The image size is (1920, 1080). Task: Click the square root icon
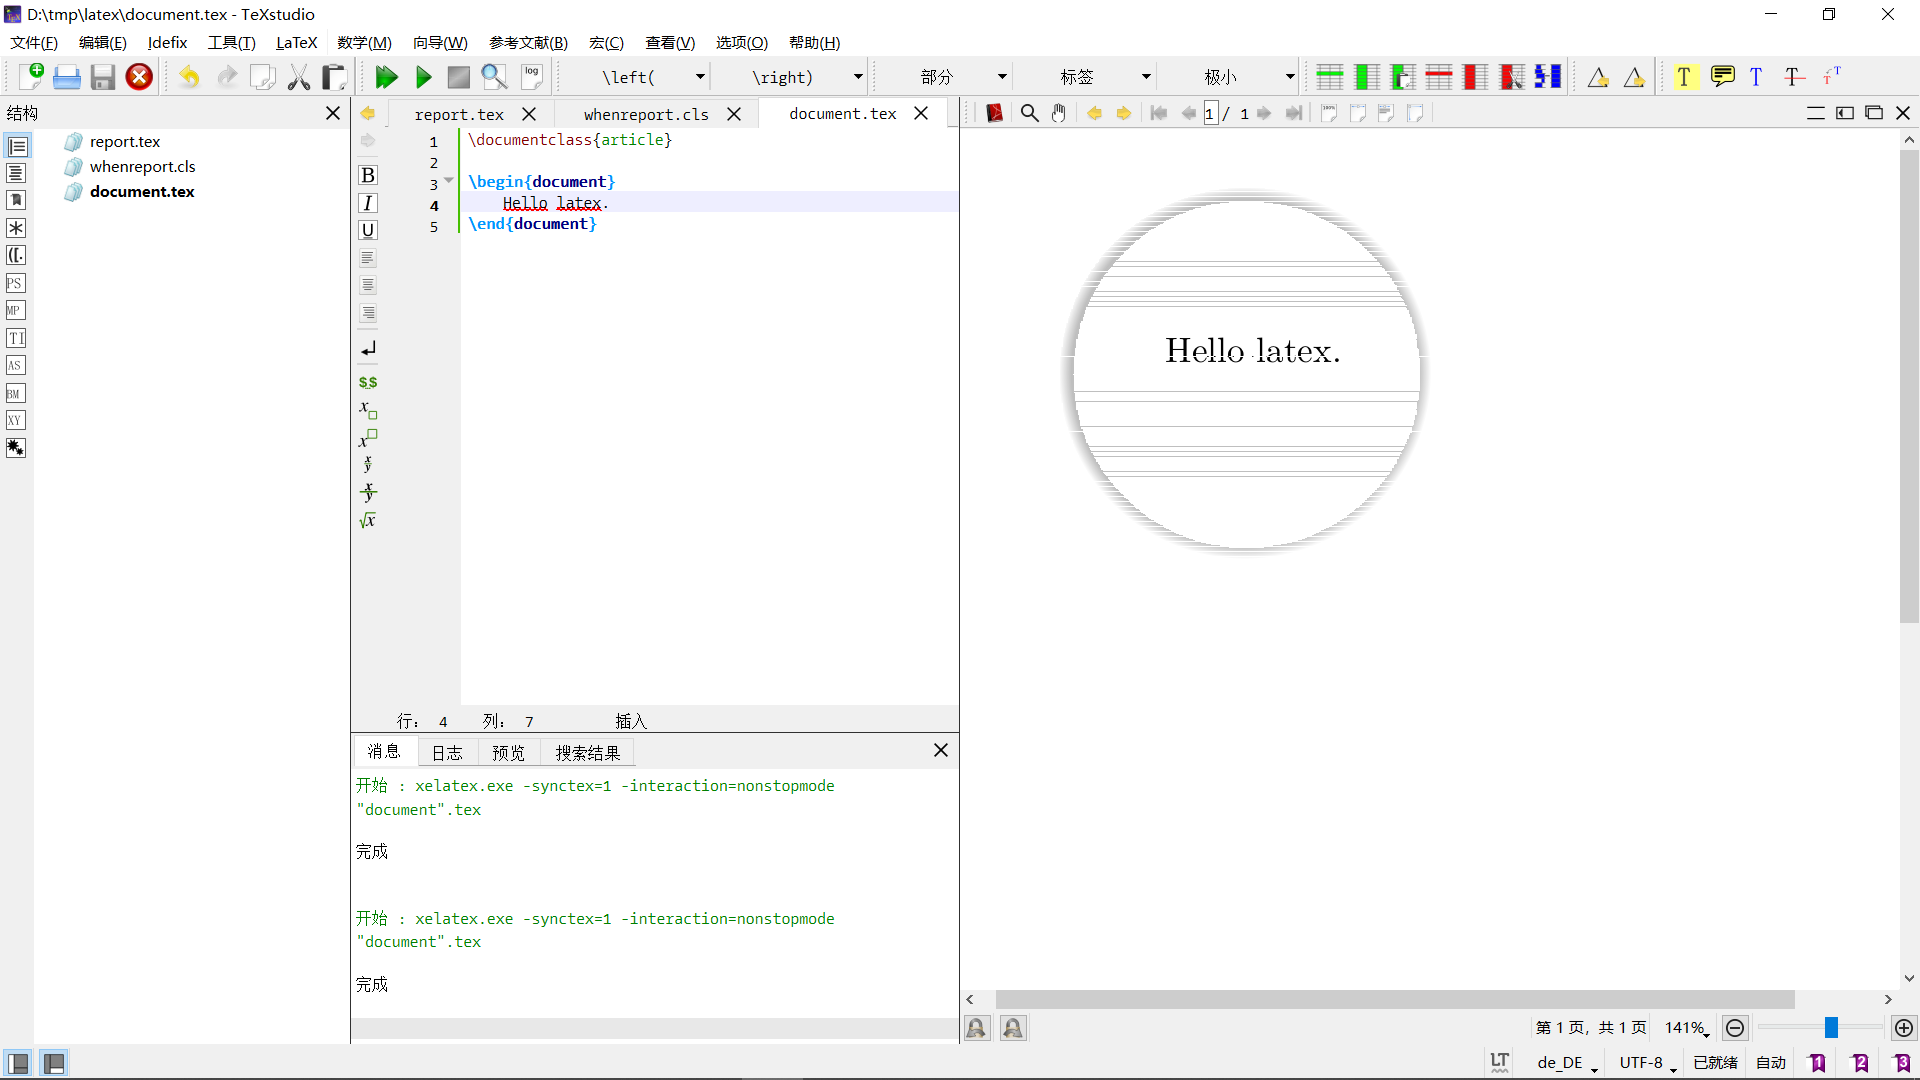pyautogui.click(x=368, y=520)
